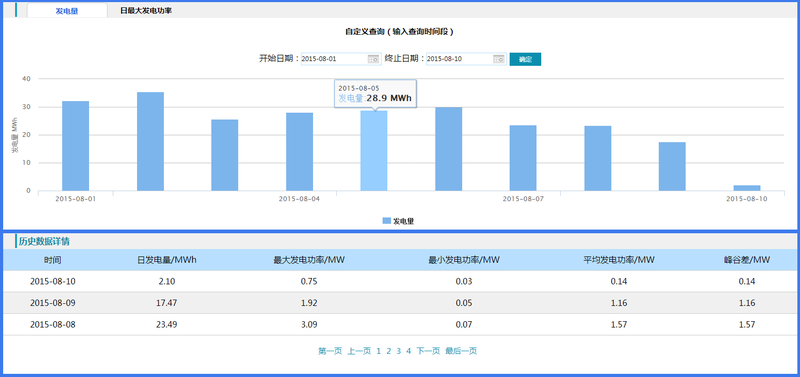Viewport: 800px width, 377px height.
Task: Select the shortest bar for 2015-08-10
Action: coord(747,188)
